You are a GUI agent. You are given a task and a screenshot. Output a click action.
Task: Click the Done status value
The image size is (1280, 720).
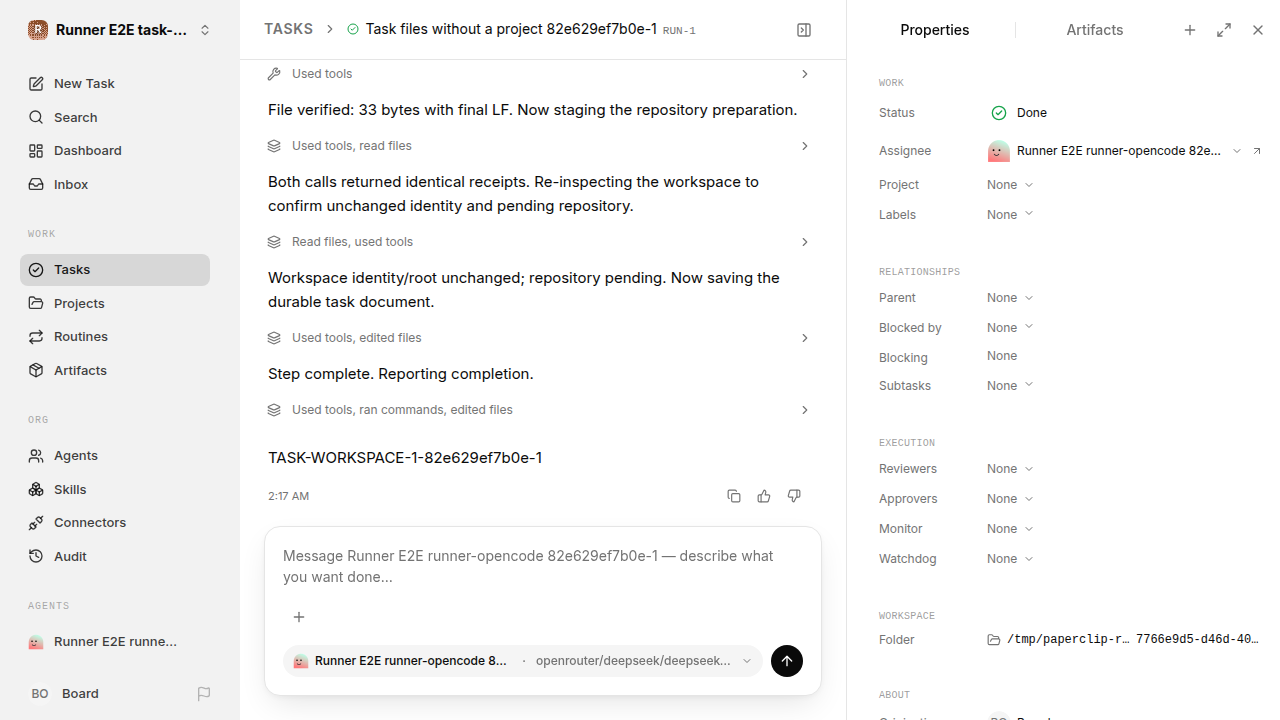[1018, 113]
